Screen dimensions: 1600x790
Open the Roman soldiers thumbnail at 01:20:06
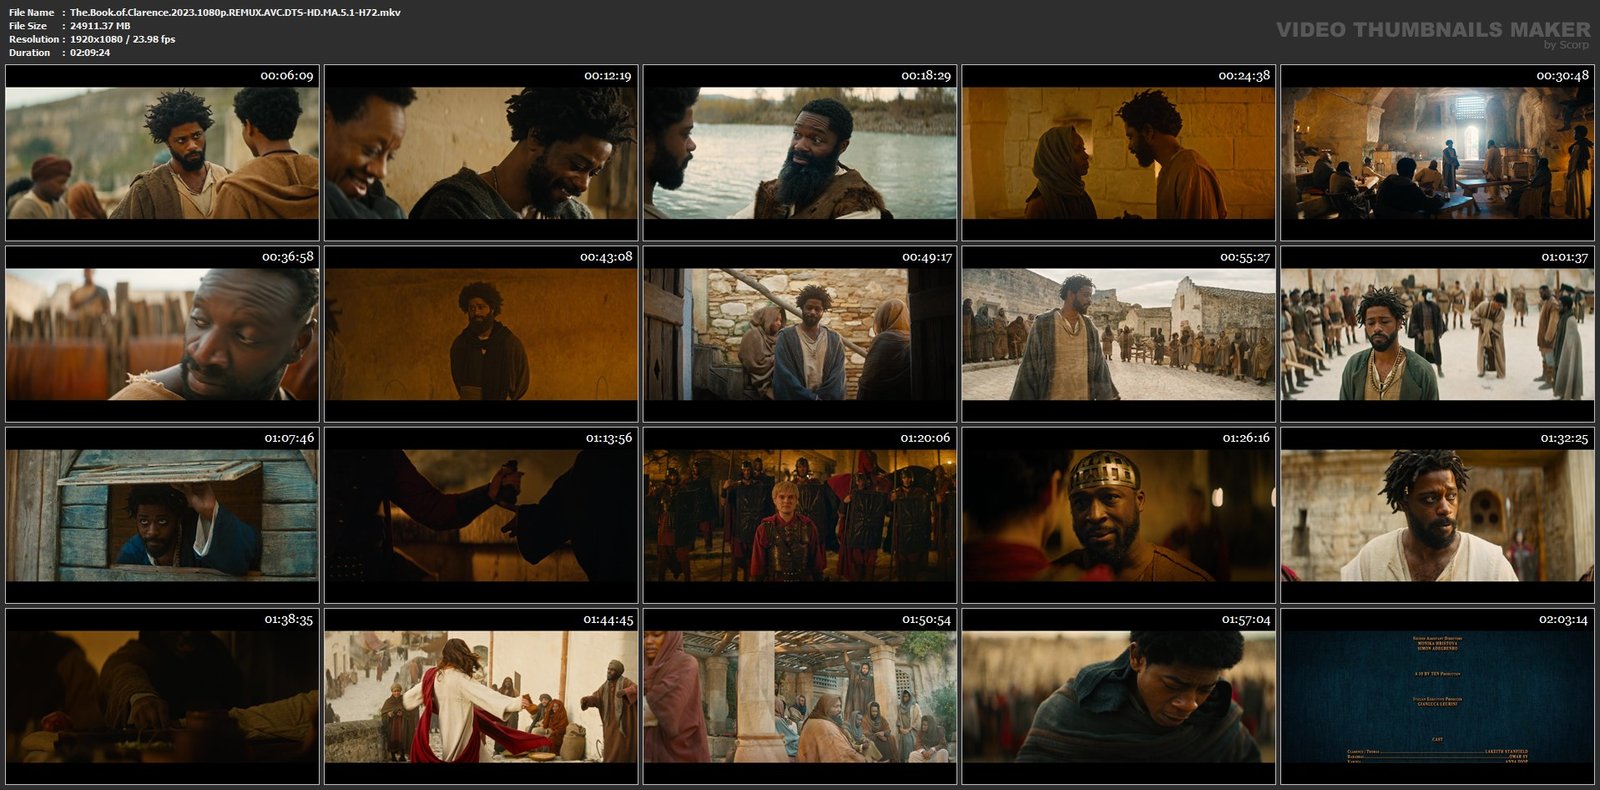pyautogui.click(x=800, y=515)
